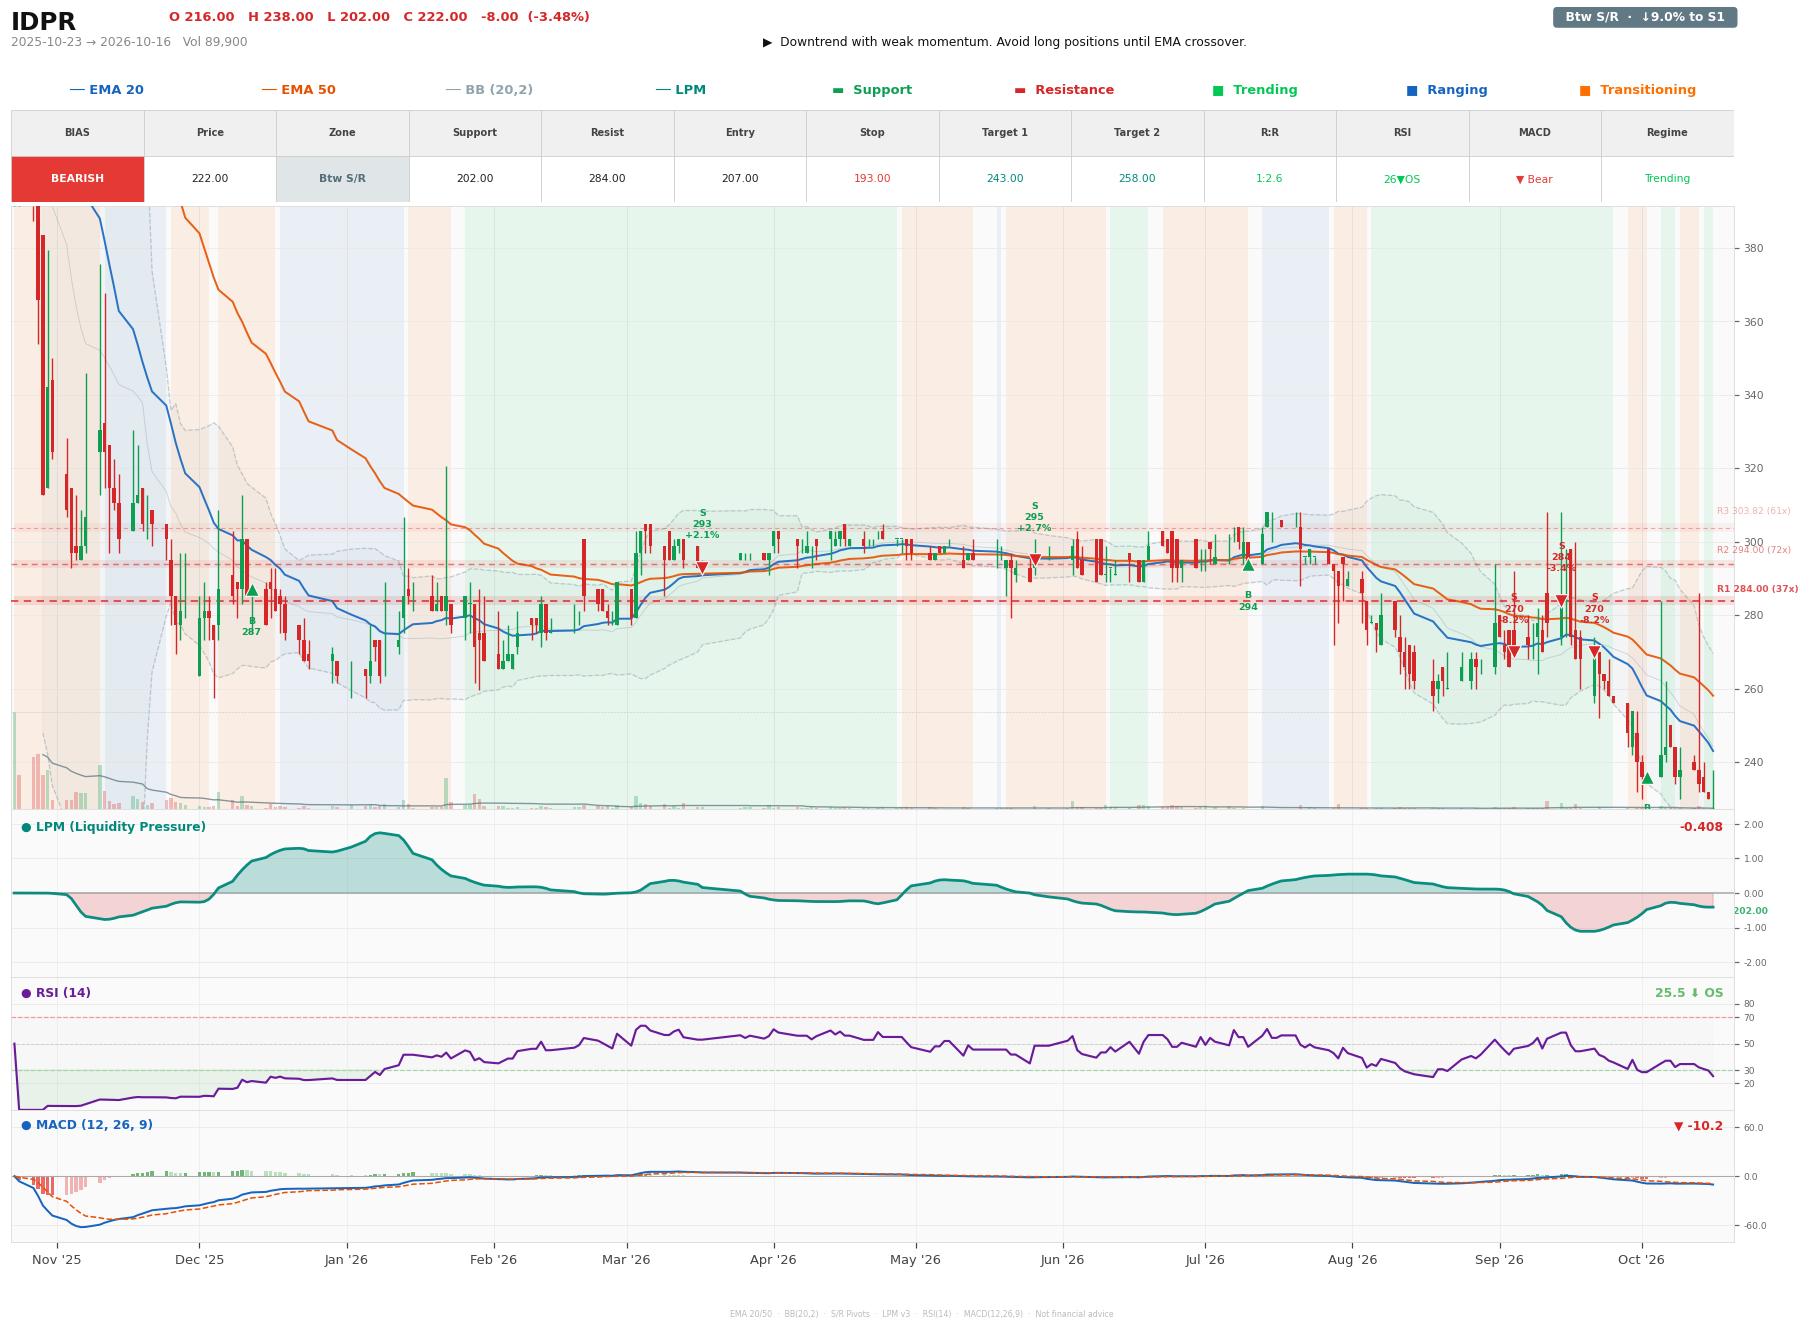Toggle the red Resistance legend entry
Viewport: 1809px width, 1330px height.
coord(1064,90)
